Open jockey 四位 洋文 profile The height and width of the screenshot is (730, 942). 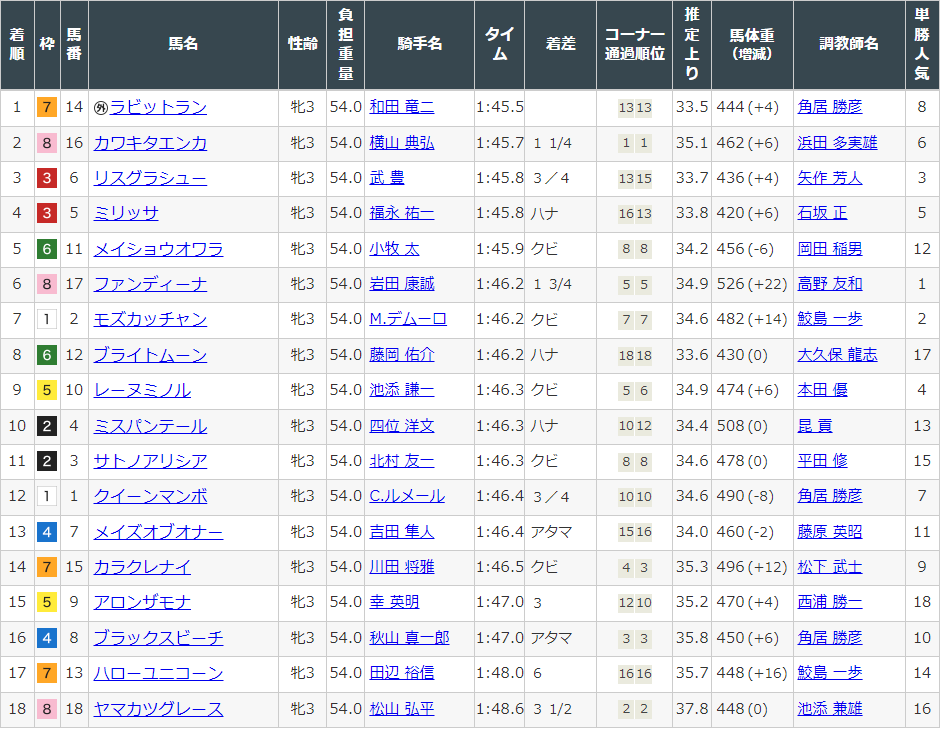coord(401,425)
